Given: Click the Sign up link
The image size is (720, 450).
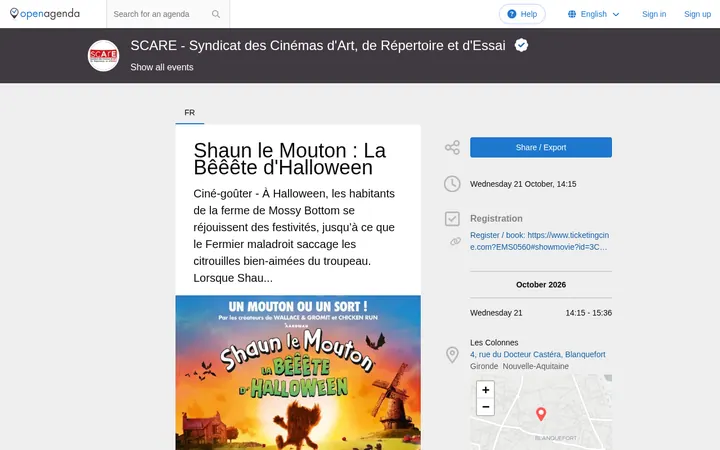Looking at the screenshot, I should click(x=697, y=14).
